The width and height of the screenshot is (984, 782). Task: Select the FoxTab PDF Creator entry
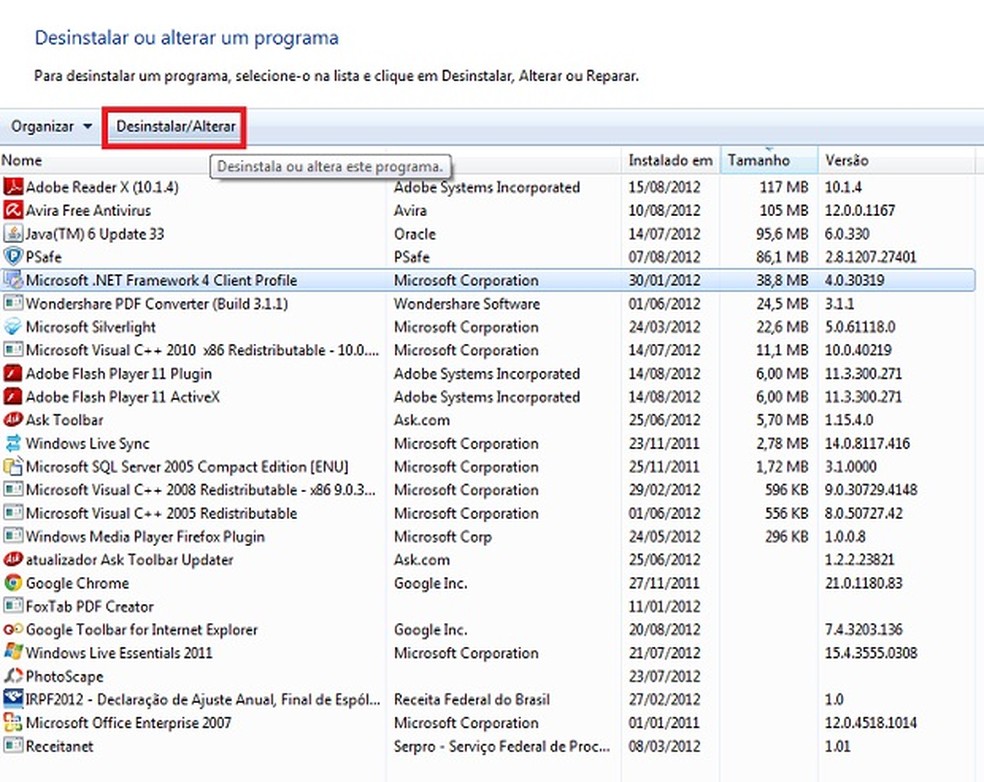click(90, 606)
